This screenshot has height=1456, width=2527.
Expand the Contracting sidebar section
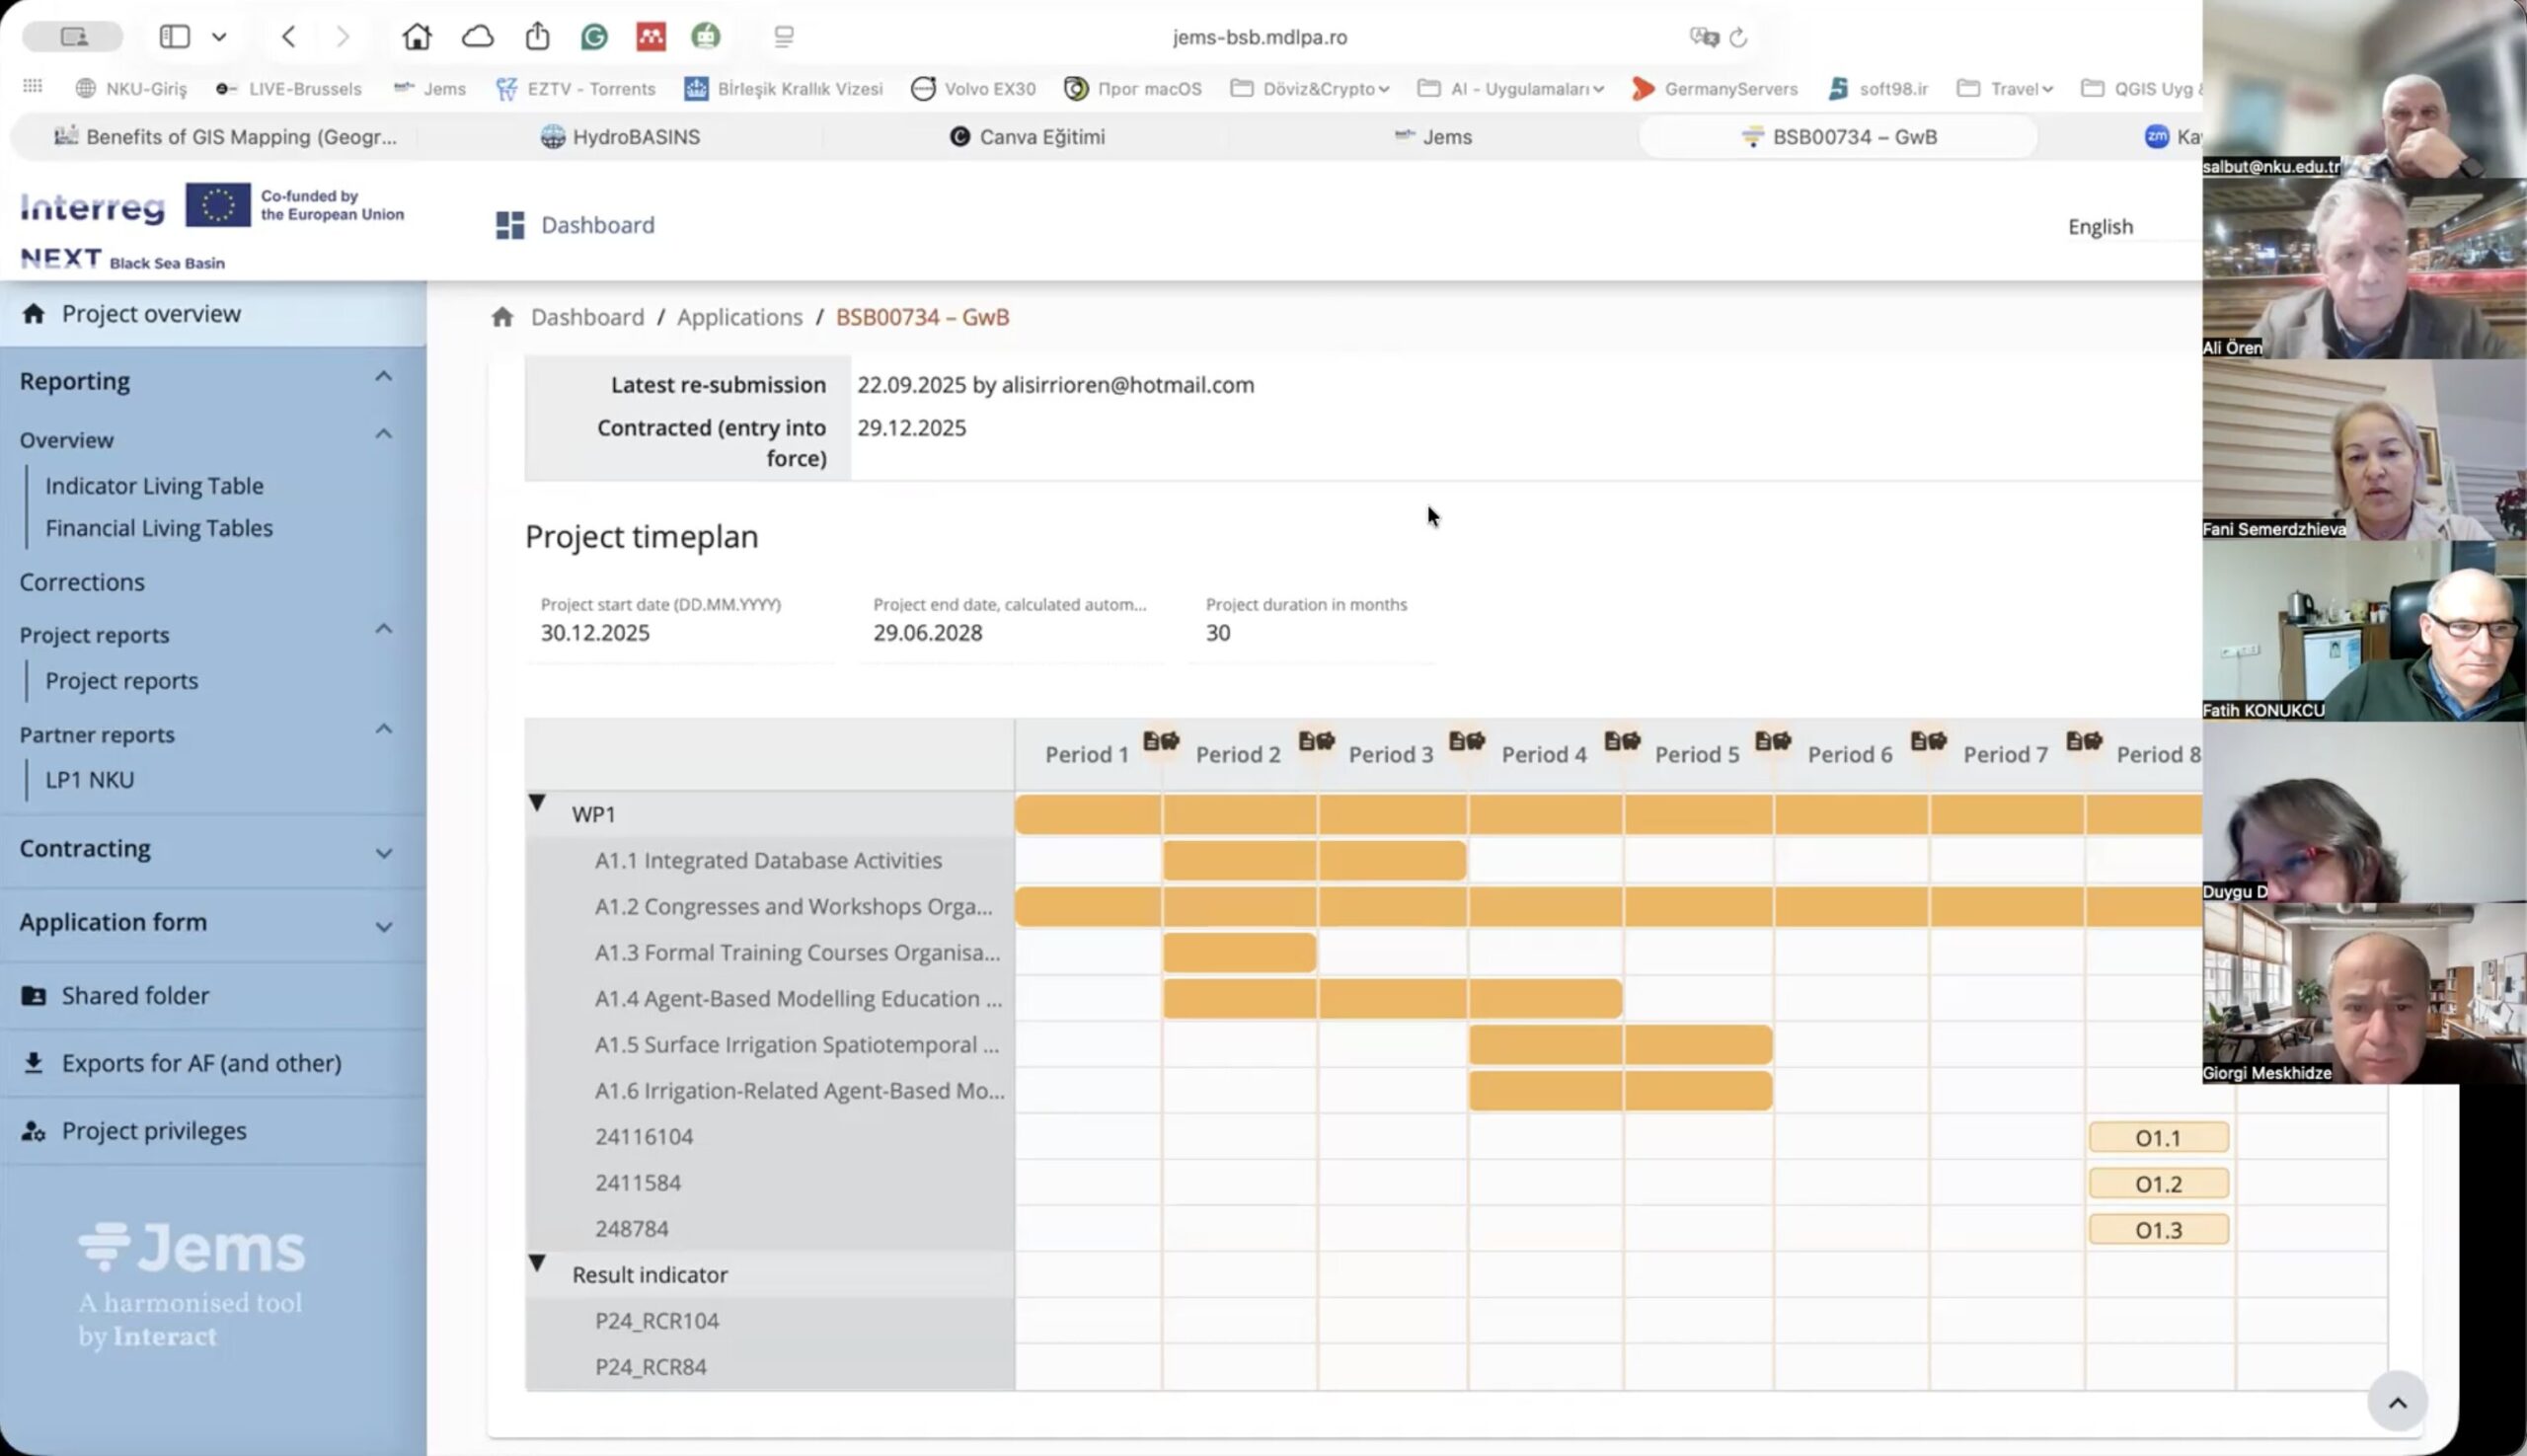point(383,852)
